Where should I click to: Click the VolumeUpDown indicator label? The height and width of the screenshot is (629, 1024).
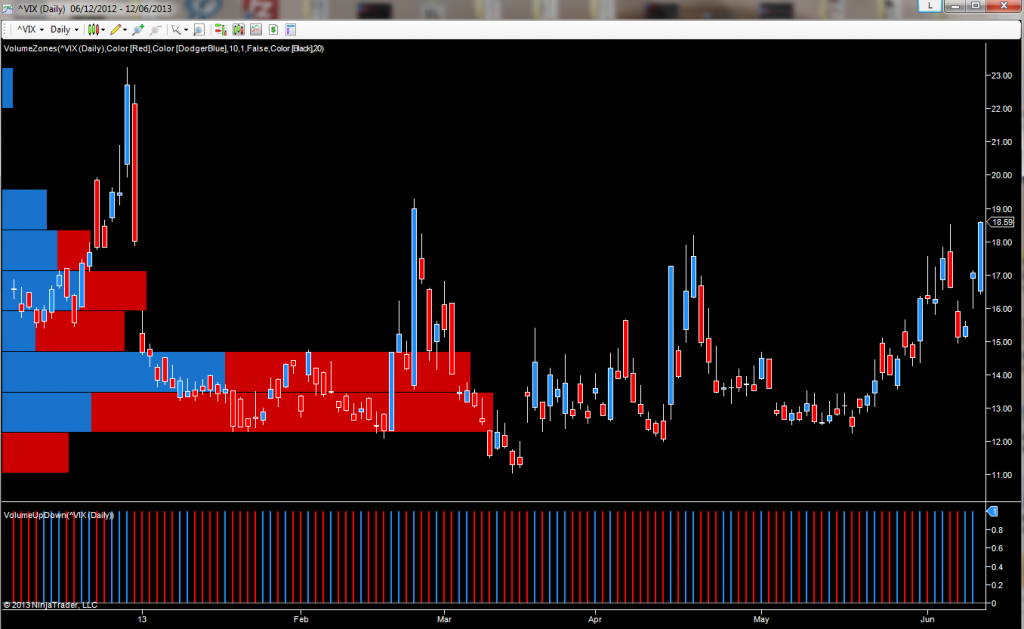click(x=60, y=512)
